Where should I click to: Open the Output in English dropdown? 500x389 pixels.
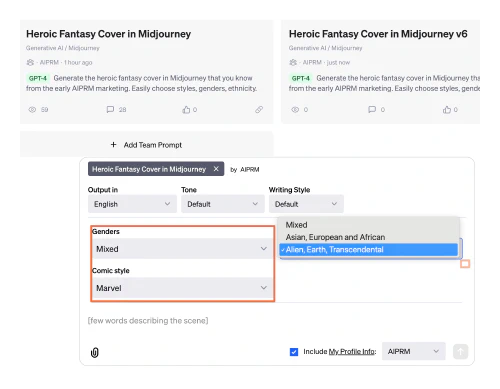coord(132,204)
